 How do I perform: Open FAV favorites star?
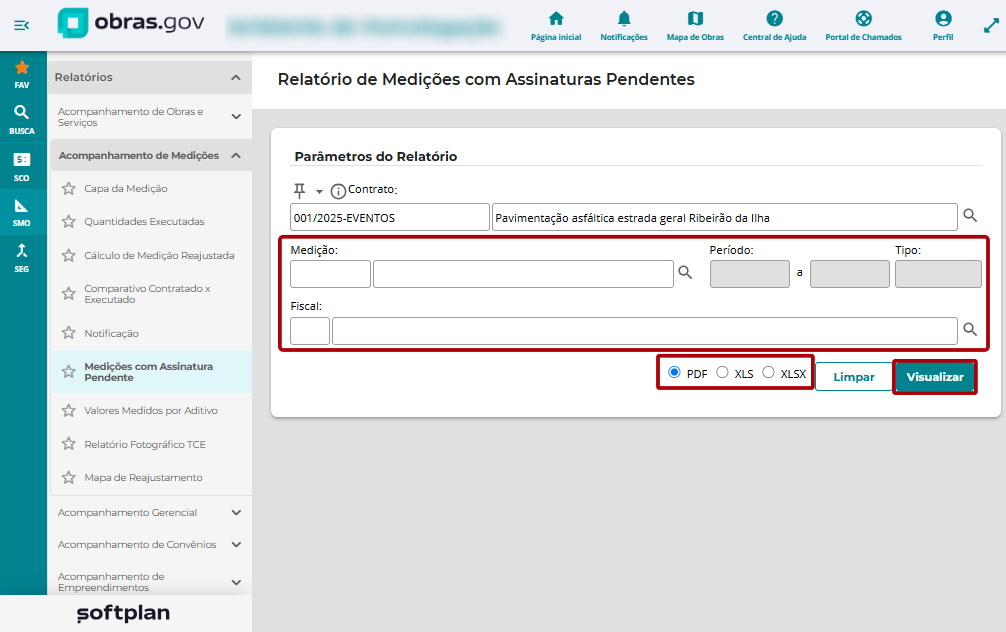pos(22,74)
